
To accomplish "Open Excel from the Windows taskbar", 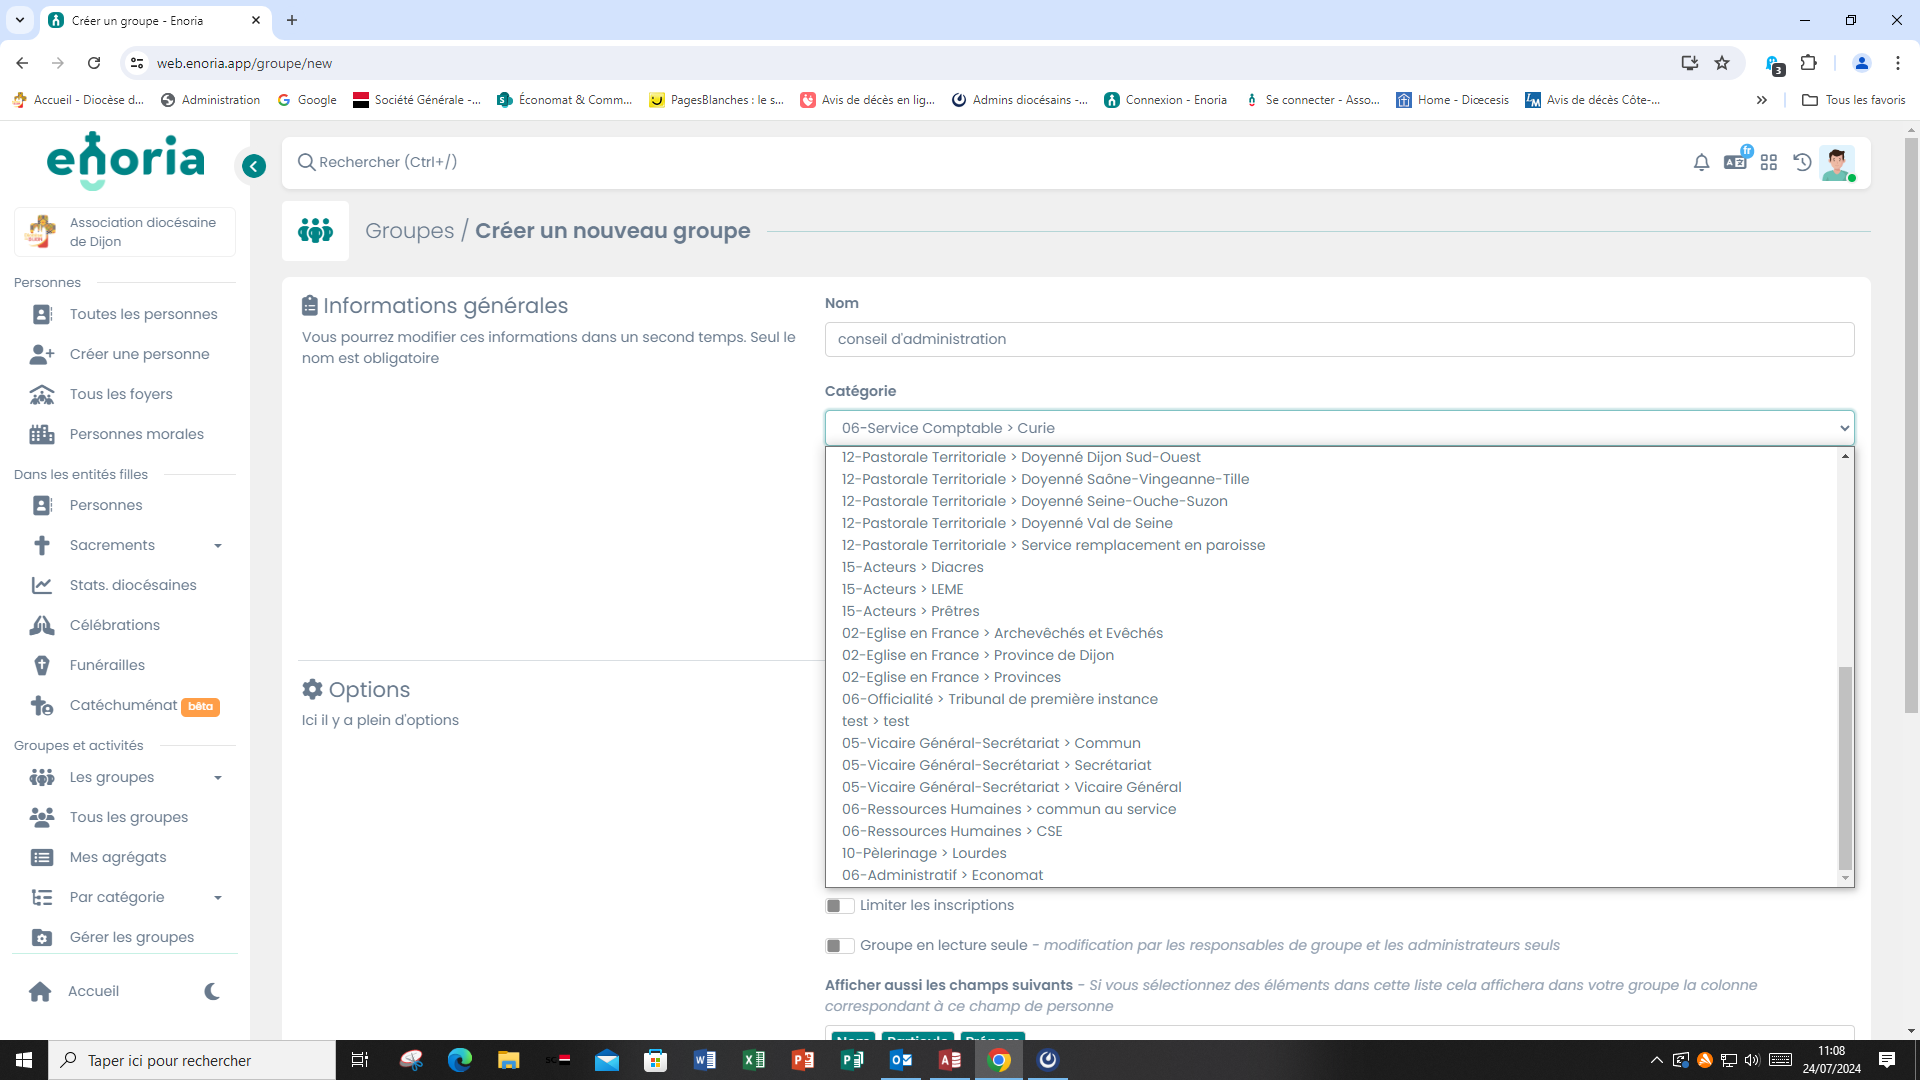I will (x=754, y=1060).
